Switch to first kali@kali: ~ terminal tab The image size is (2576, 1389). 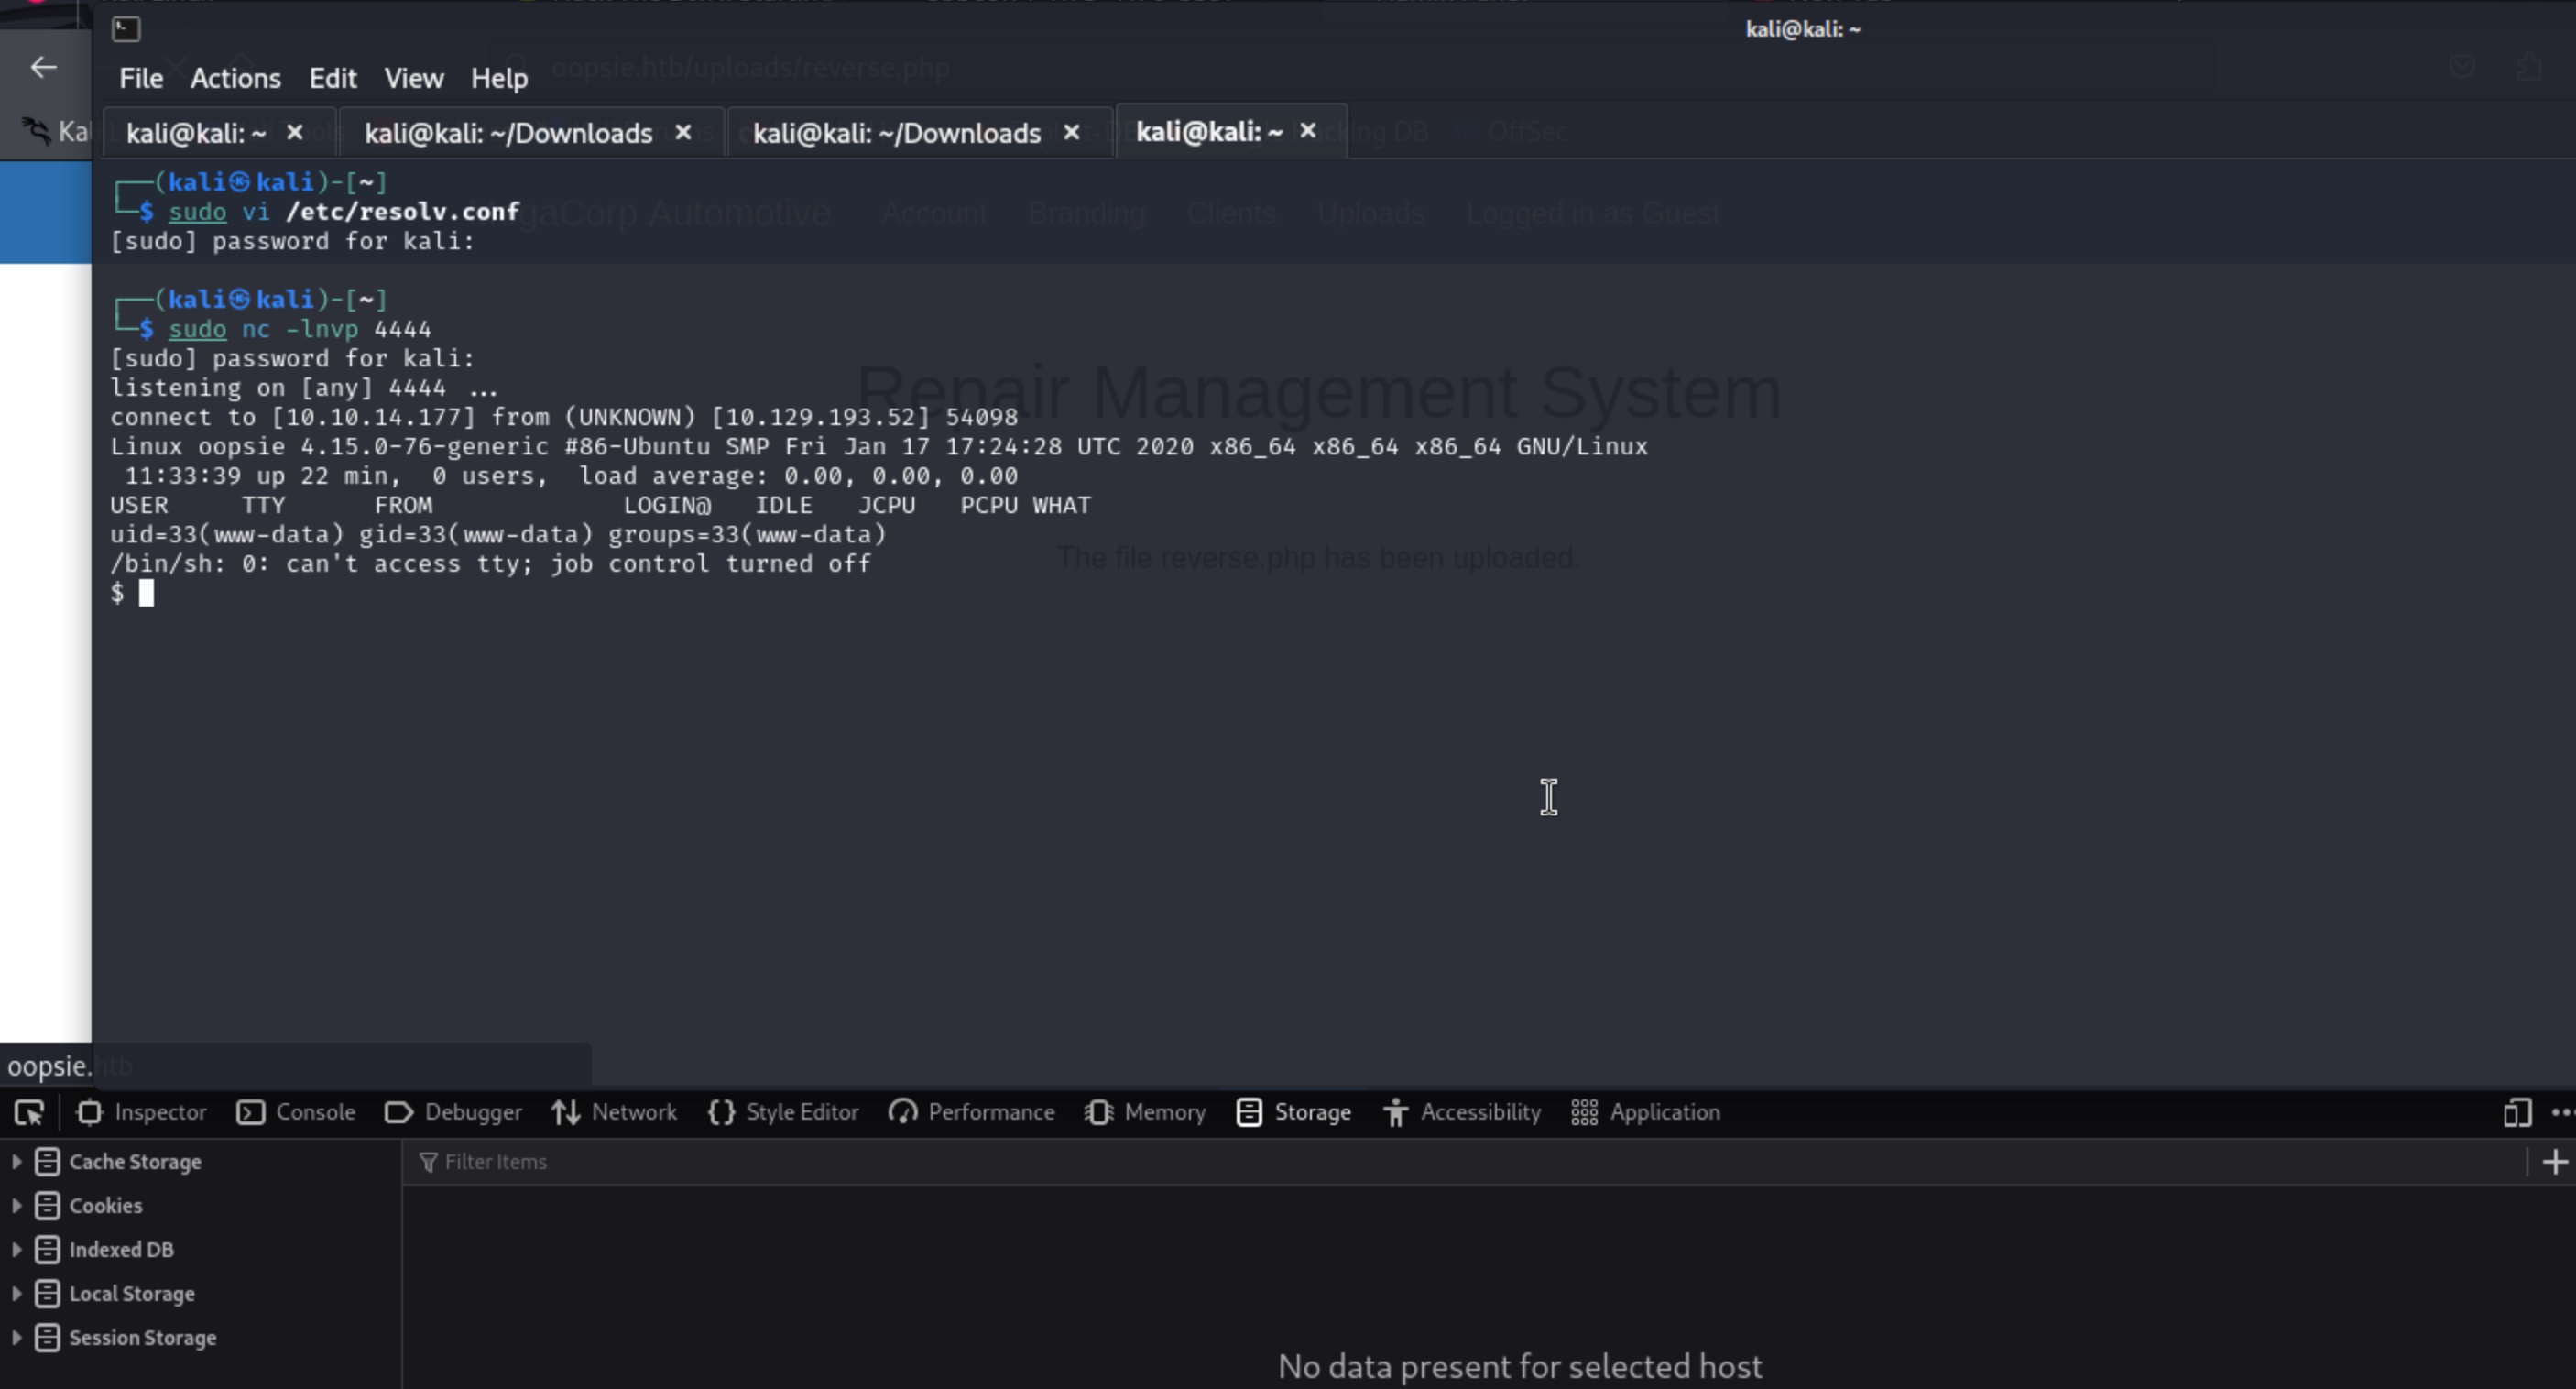point(196,133)
